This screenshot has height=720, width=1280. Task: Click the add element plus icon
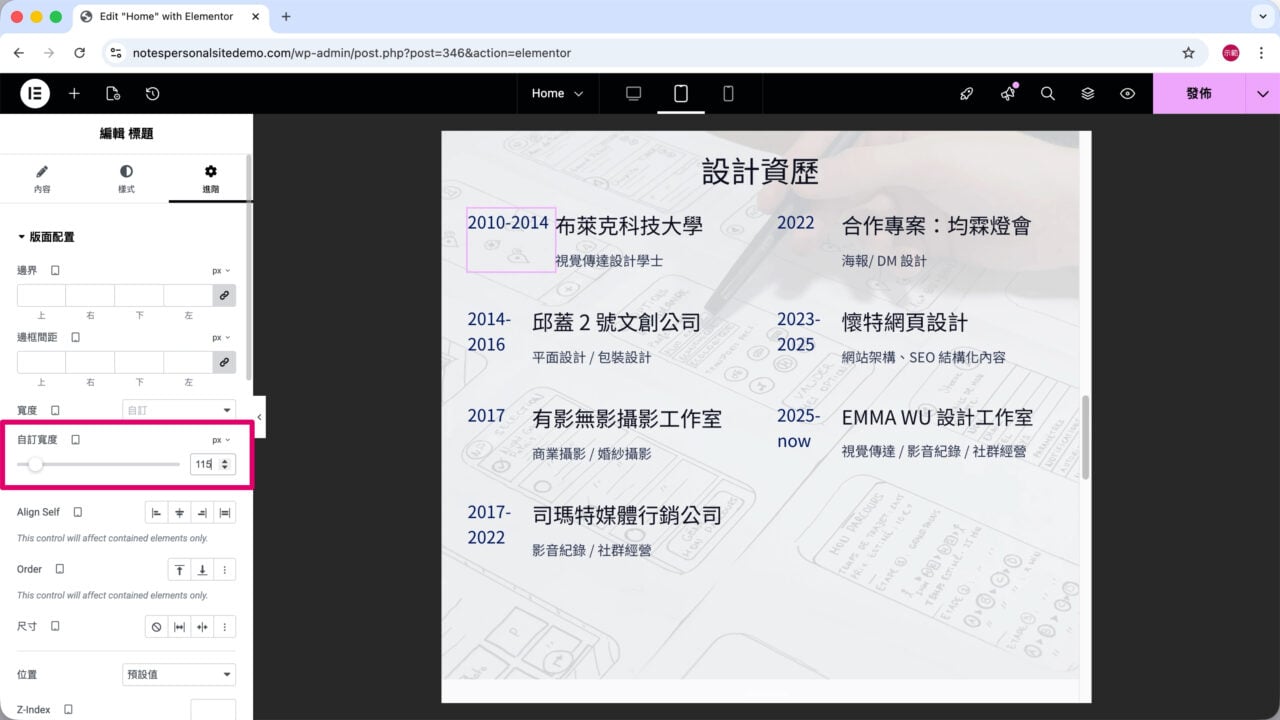point(74,93)
